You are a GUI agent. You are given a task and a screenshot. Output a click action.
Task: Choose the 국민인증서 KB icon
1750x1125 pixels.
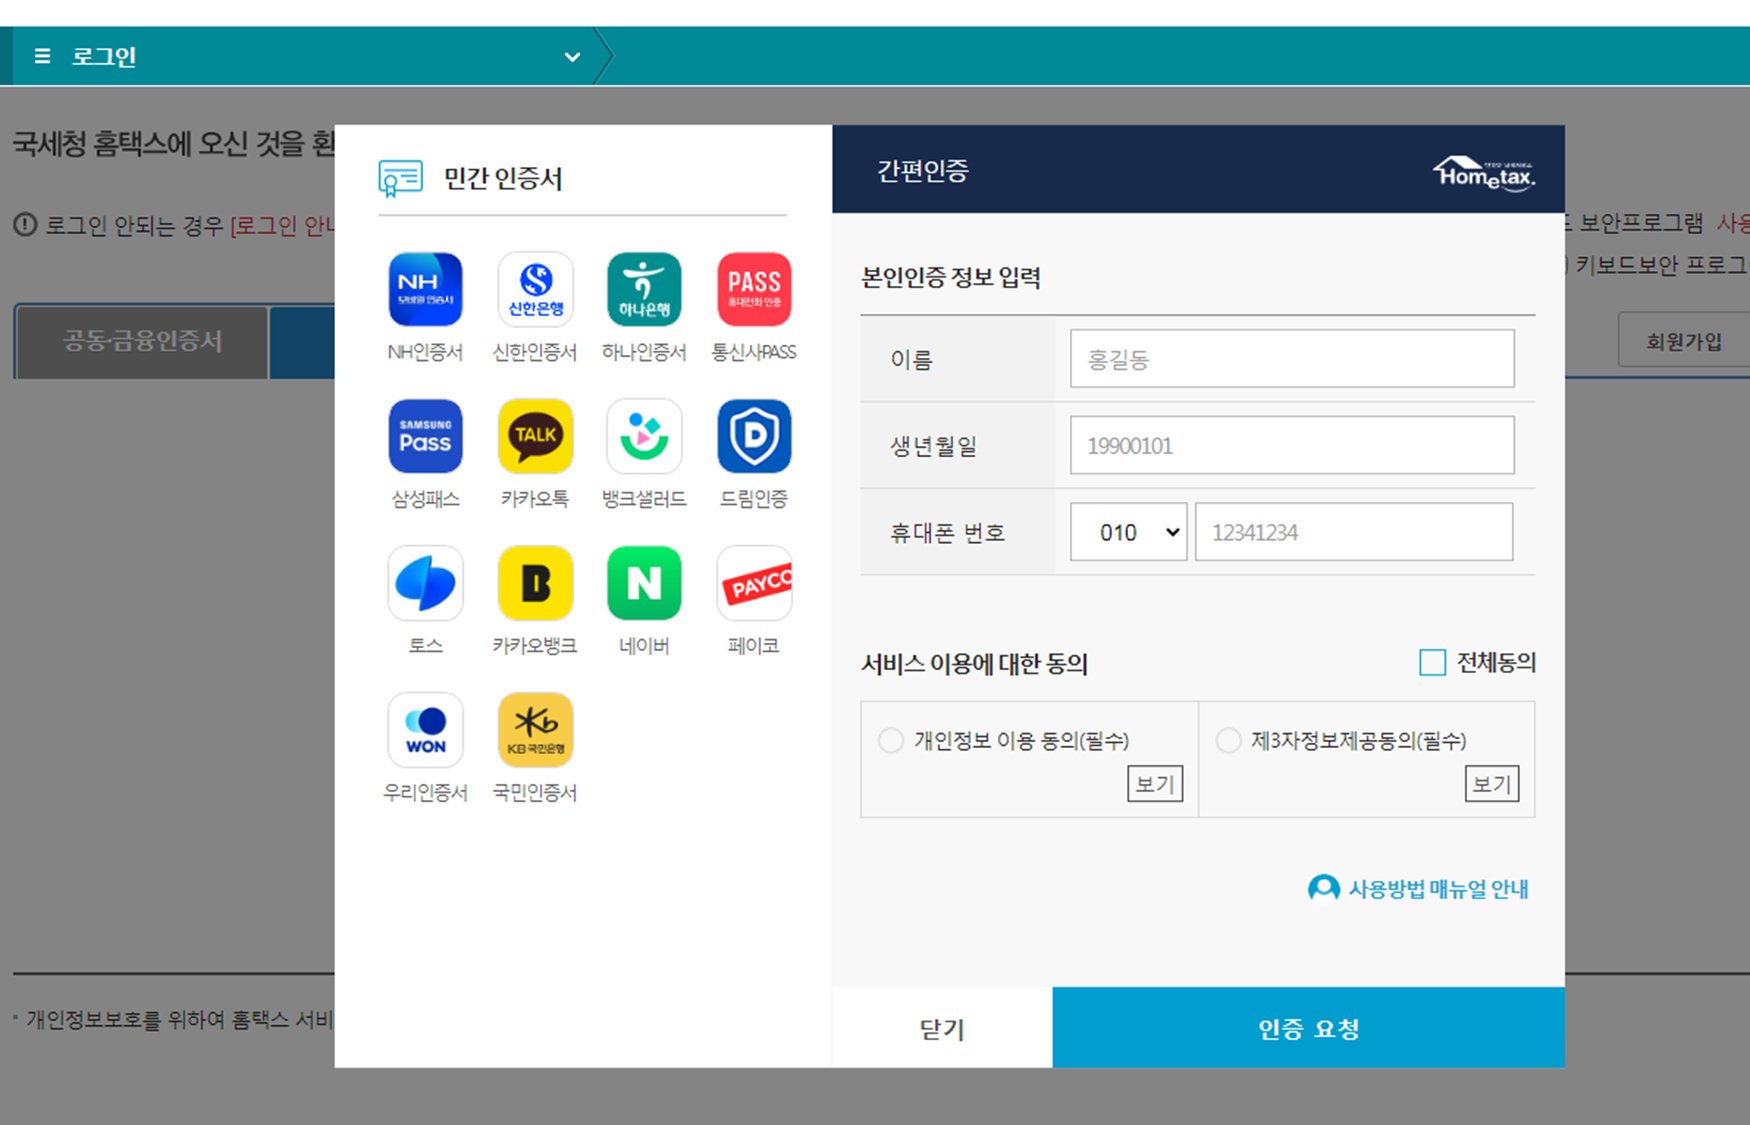[535, 730]
